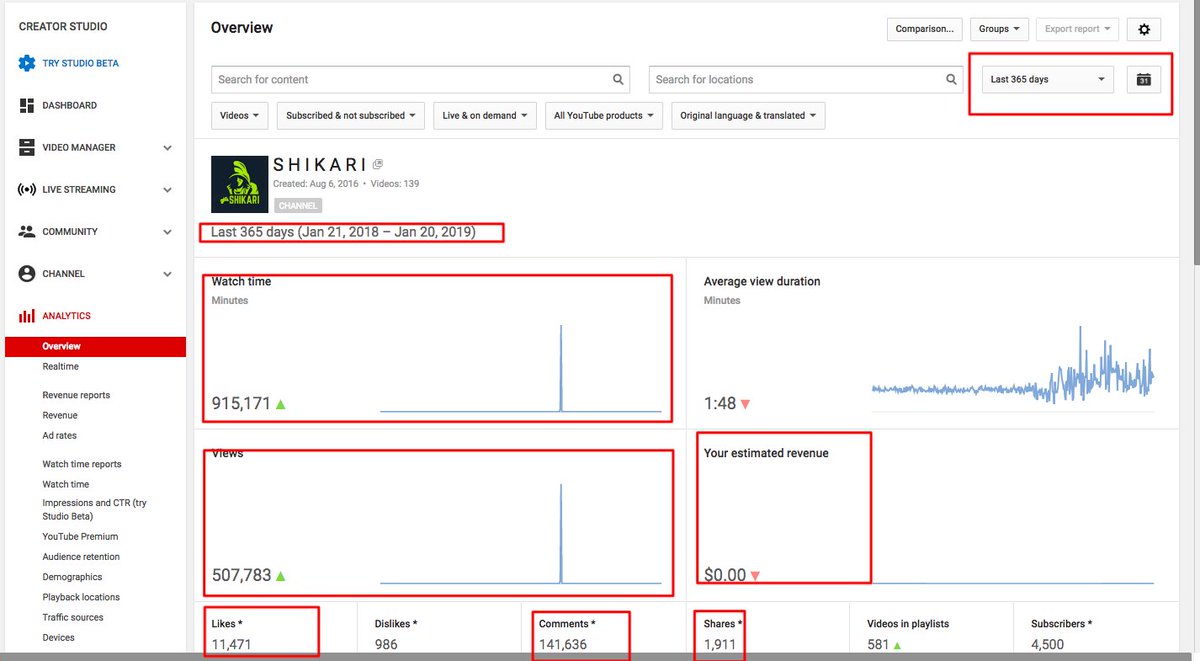
Task: Open the Realtime report
Action: (60, 367)
